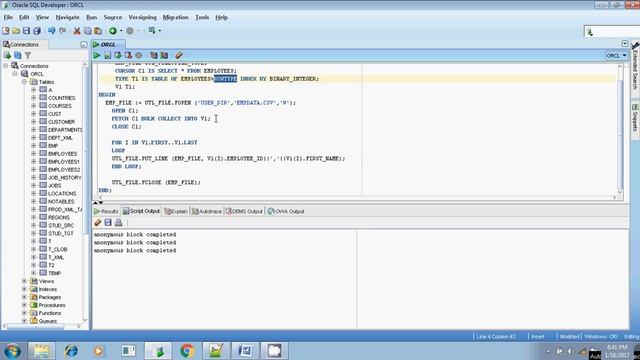The height and width of the screenshot is (360, 640).
Task: Click the grey Forward navigation icon
Action: [130, 31]
